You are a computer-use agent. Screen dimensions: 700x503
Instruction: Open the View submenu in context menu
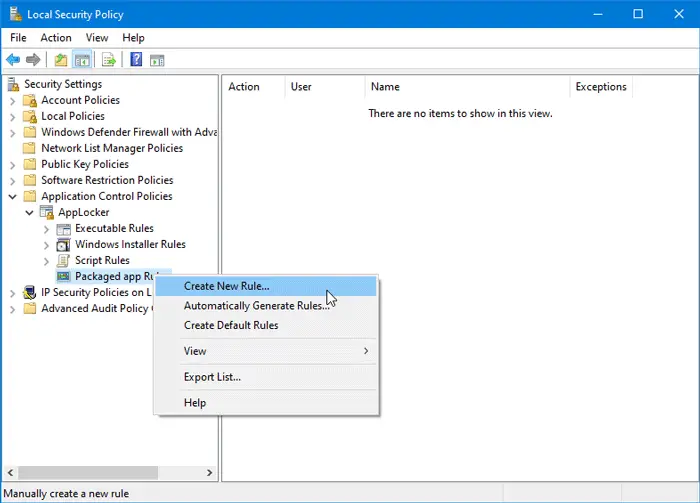195,351
